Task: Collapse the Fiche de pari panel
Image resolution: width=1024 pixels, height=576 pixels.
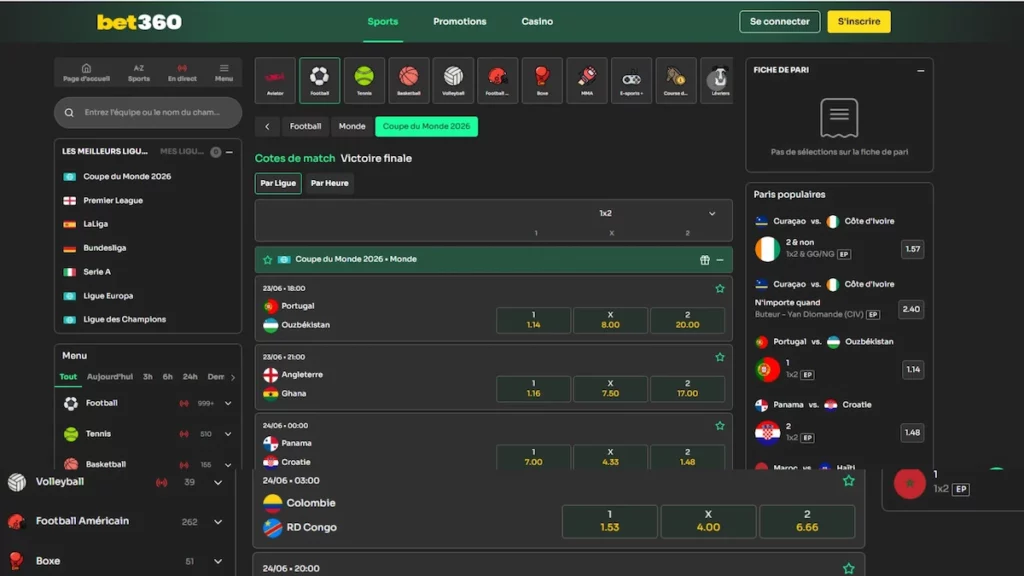Action: [920, 71]
